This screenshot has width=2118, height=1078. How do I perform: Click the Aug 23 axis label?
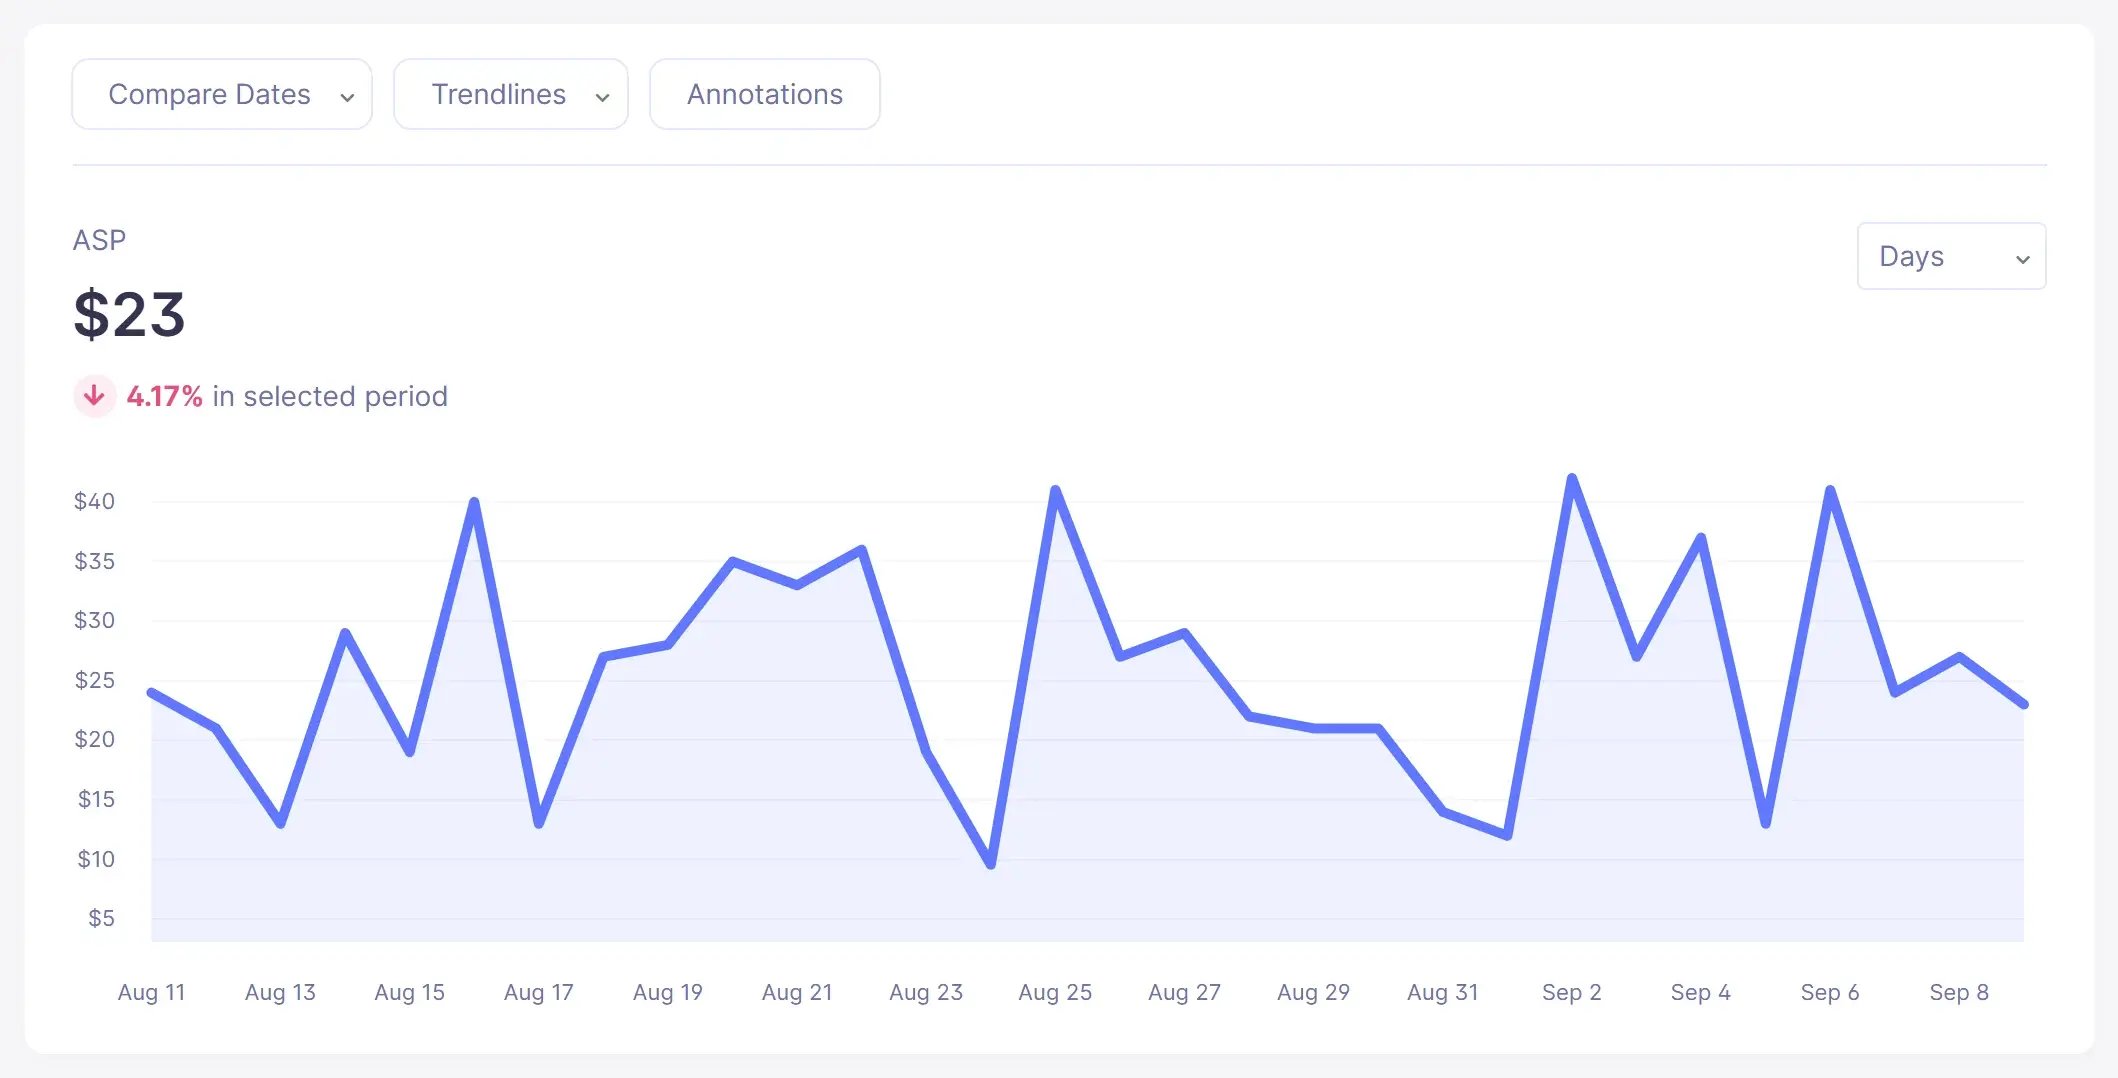click(926, 992)
